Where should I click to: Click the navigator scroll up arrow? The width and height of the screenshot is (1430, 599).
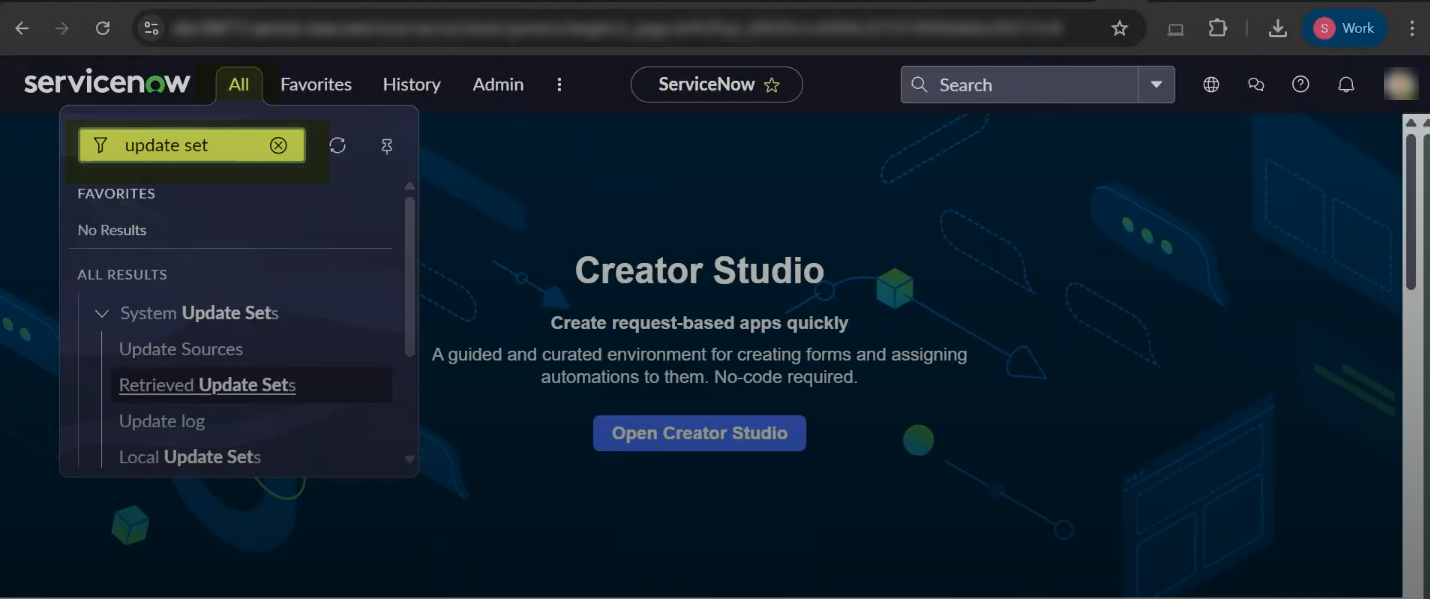(409, 186)
